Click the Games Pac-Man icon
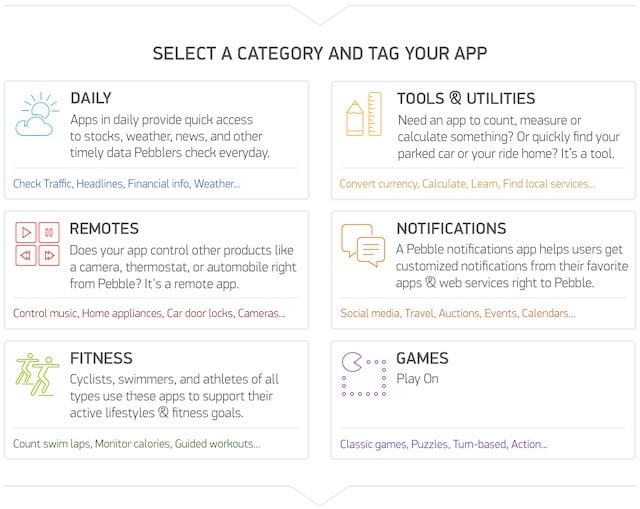Screen dimensions: 640x509 click(363, 374)
